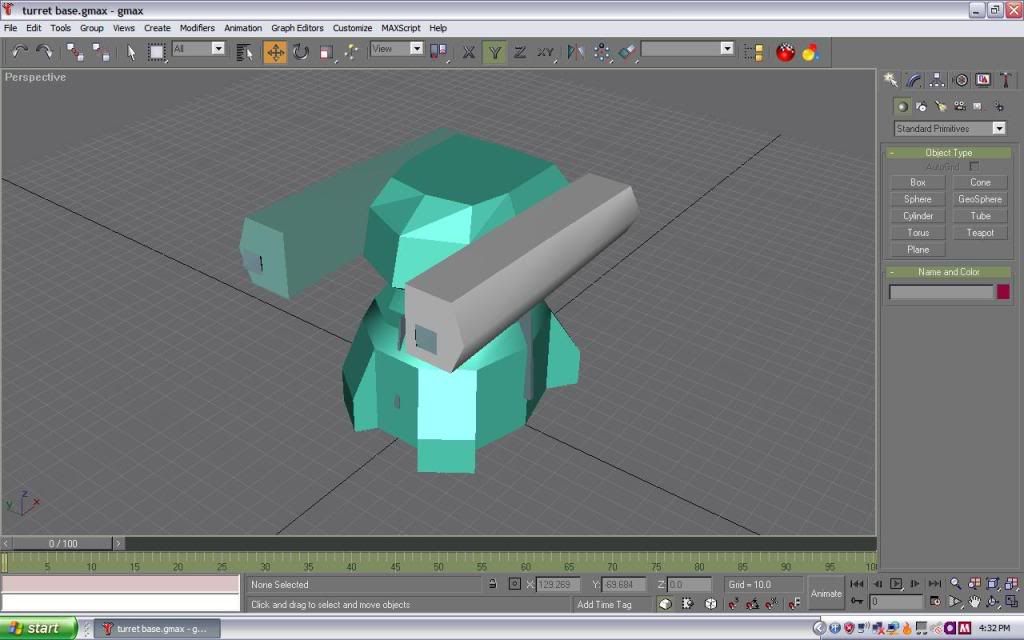Click the Redo arrow icon
The height and width of the screenshot is (640, 1024).
click(44, 52)
